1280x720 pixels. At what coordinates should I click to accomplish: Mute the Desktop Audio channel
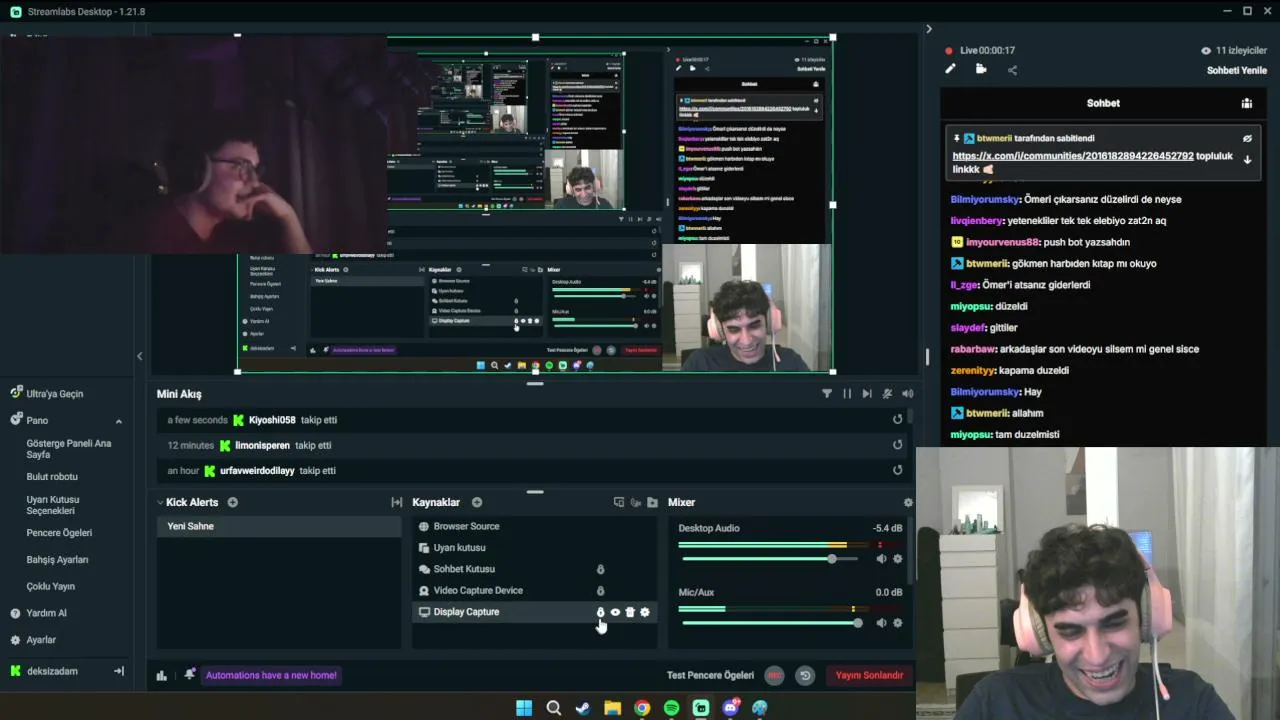pos(881,559)
